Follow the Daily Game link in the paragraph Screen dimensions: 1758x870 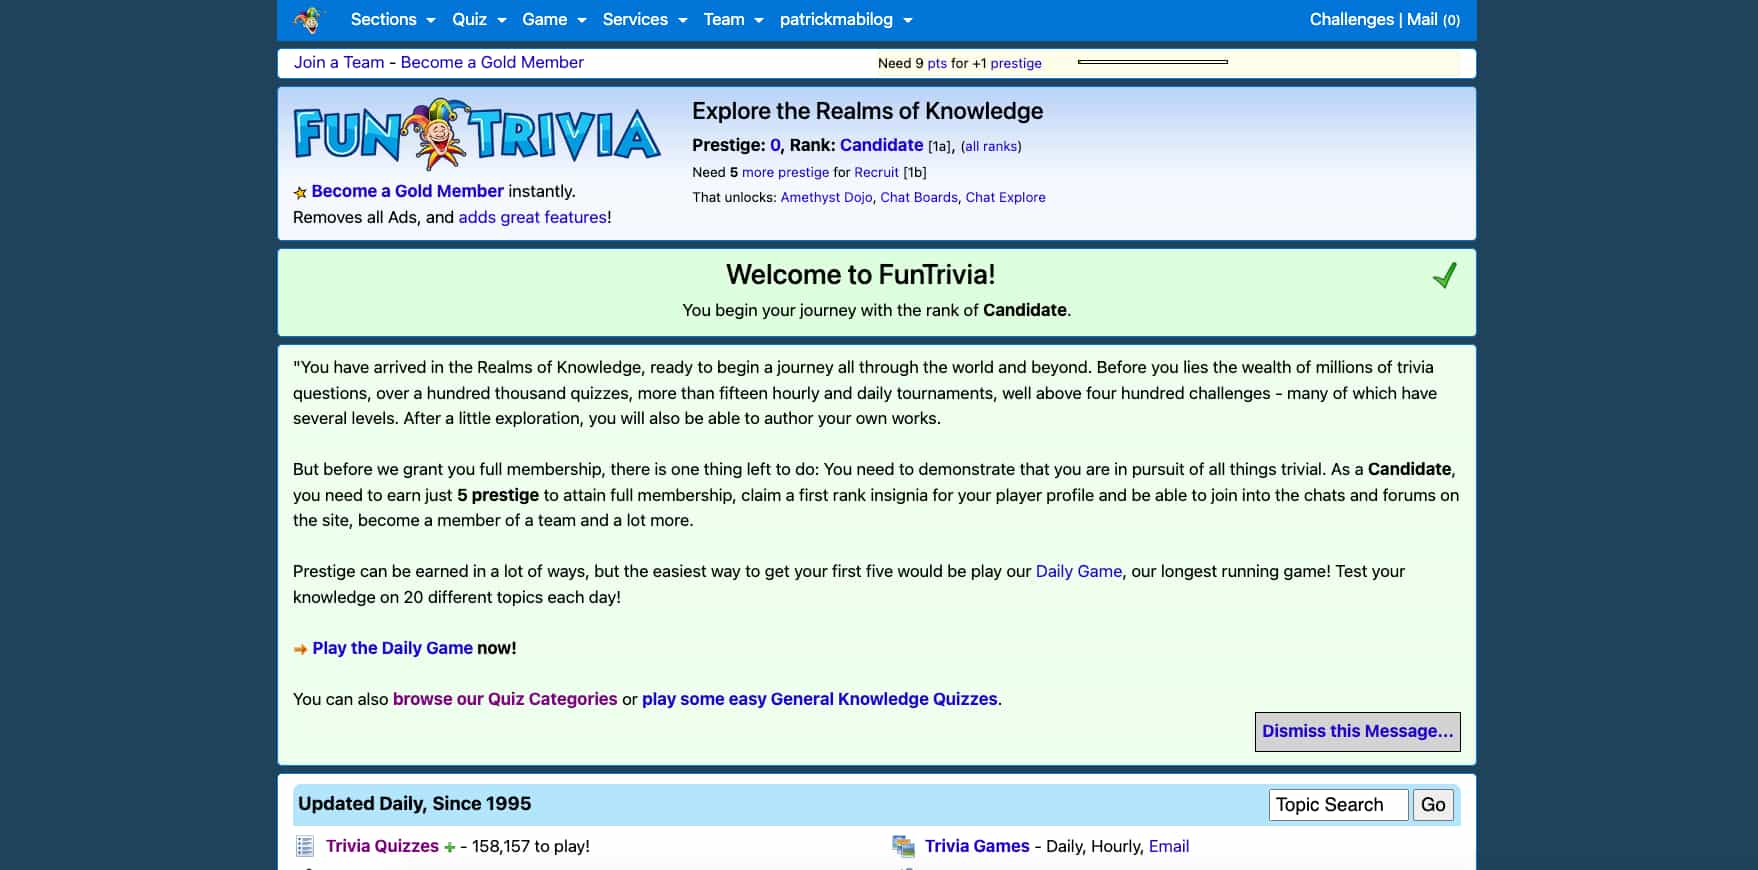[x=1078, y=571]
